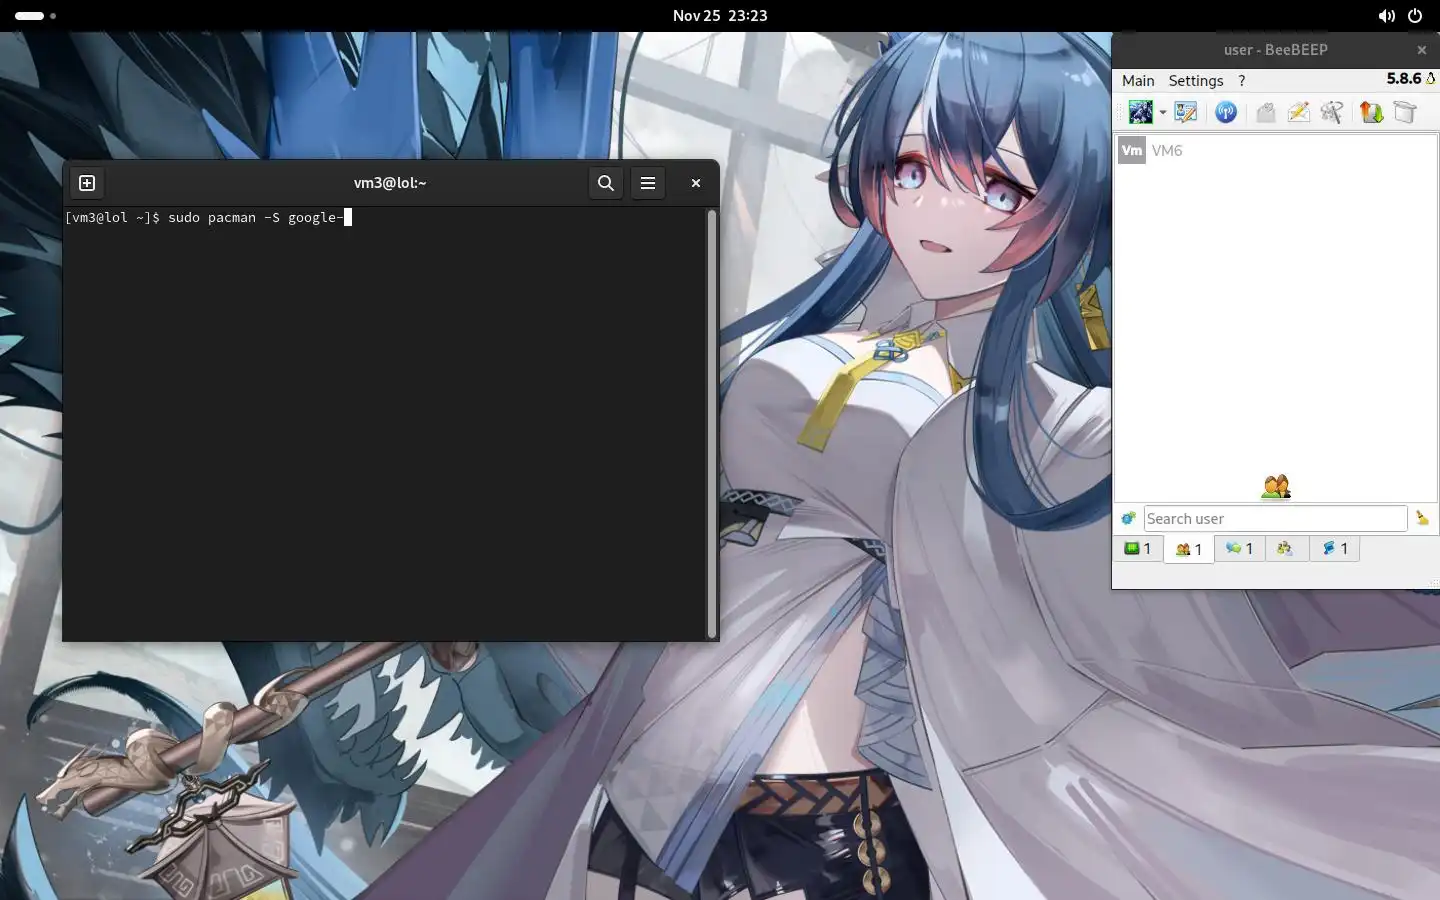Viewport: 1440px width, 900px height.
Task: Open the terminal hamburger menu
Action: point(648,183)
